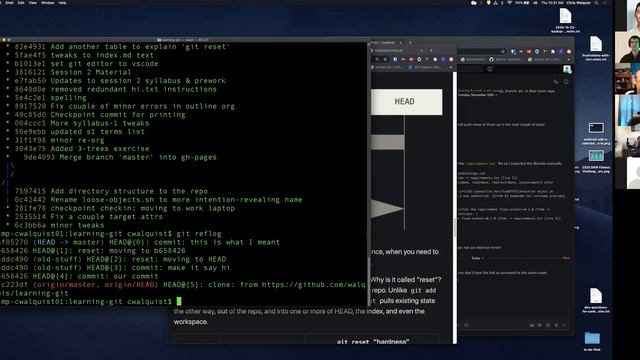640x360 pixels.
Task: Click the Spotlight search icon in menu bar
Action: [x=596, y=2]
